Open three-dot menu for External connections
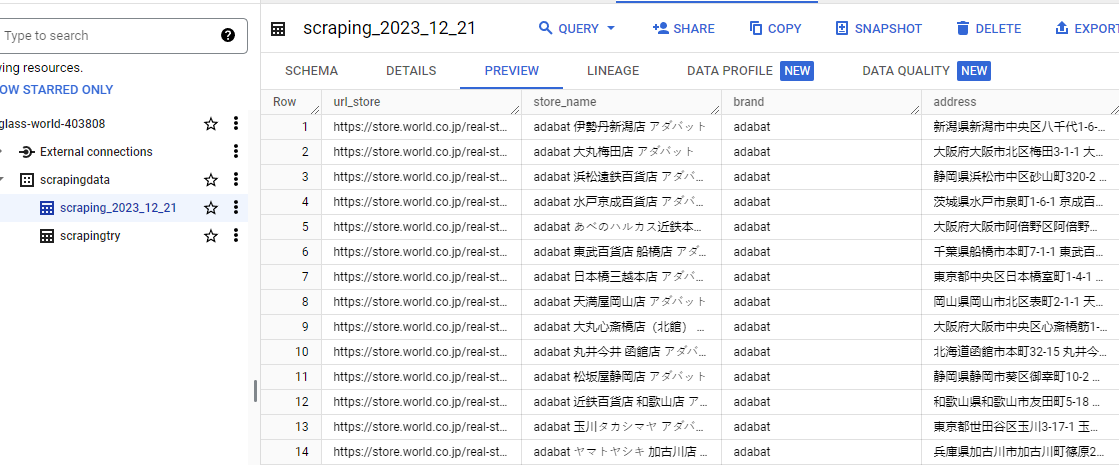This screenshot has height=465, width=1119. (x=236, y=152)
